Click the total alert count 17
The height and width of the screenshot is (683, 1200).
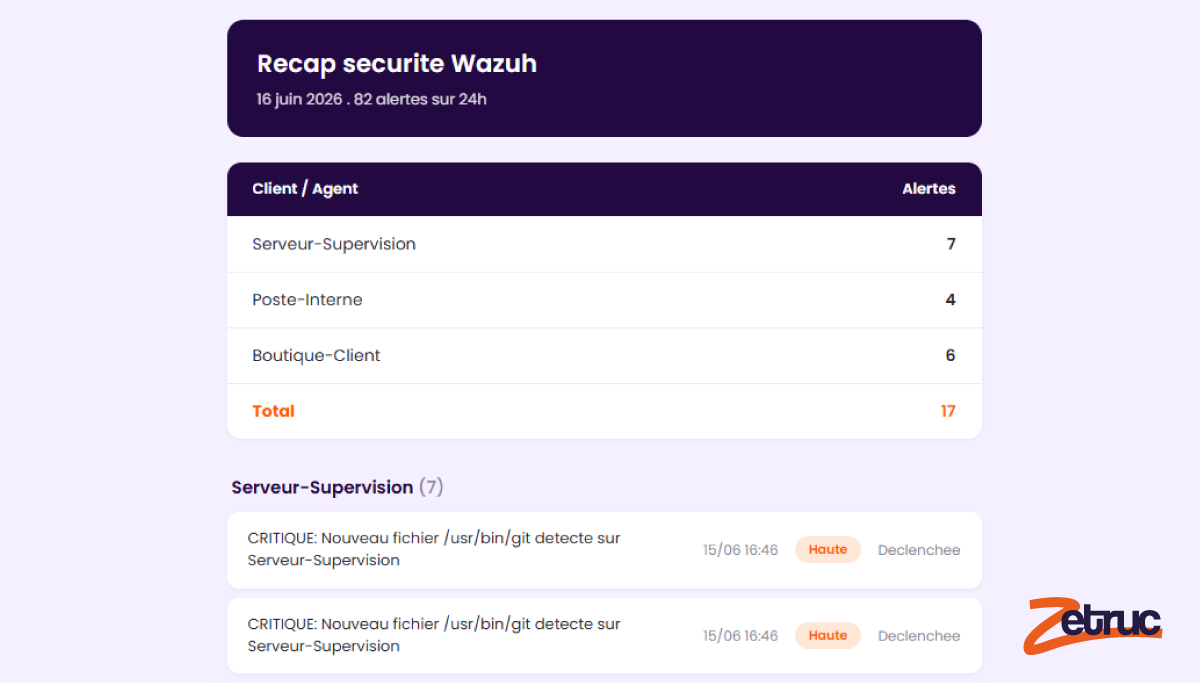(x=948, y=411)
